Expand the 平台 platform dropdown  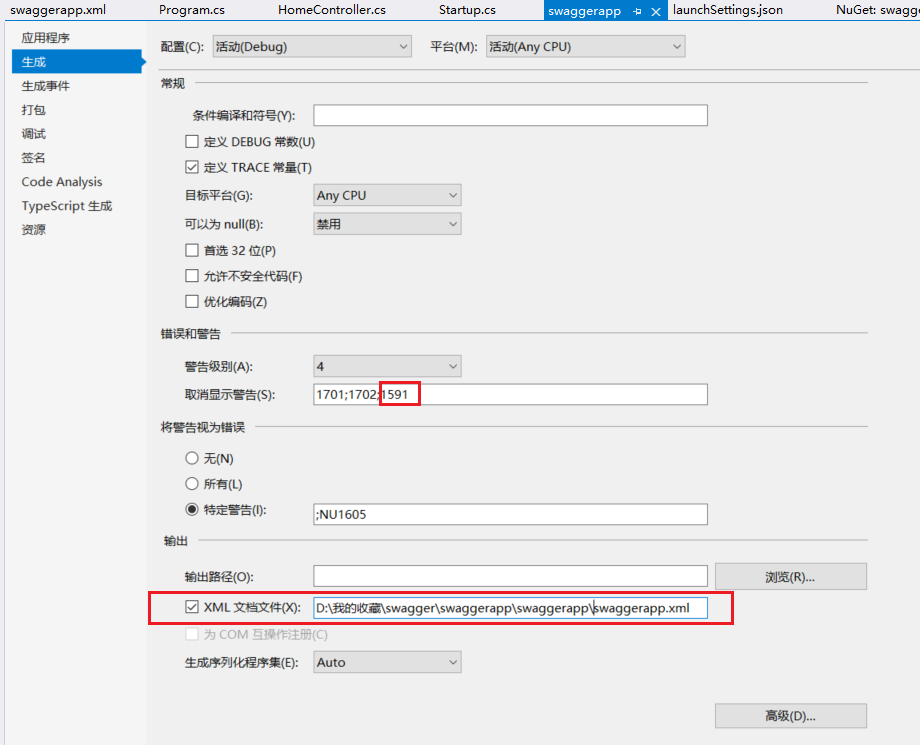tap(586, 47)
